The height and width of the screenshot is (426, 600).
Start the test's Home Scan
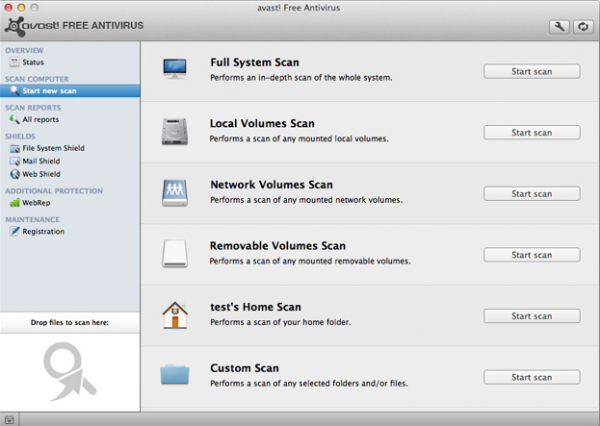coord(532,316)
